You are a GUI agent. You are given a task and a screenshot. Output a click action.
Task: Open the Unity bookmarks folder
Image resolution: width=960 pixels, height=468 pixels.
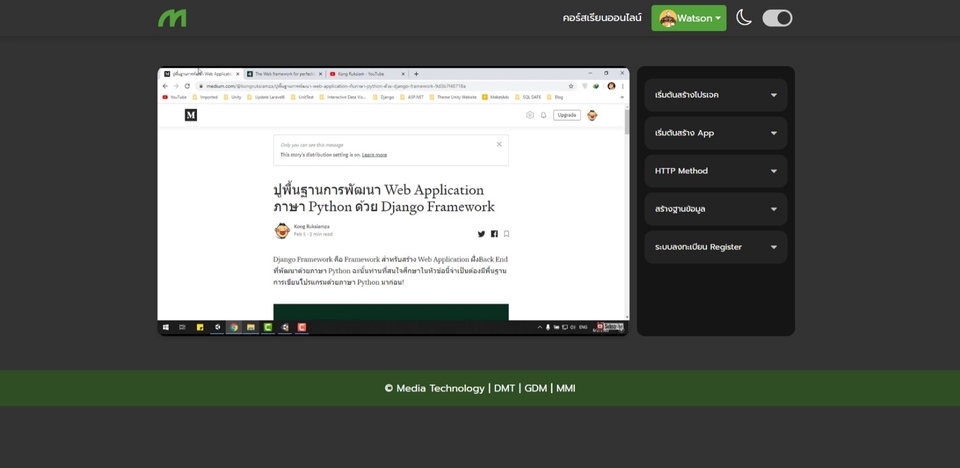(x=233, y=97)
